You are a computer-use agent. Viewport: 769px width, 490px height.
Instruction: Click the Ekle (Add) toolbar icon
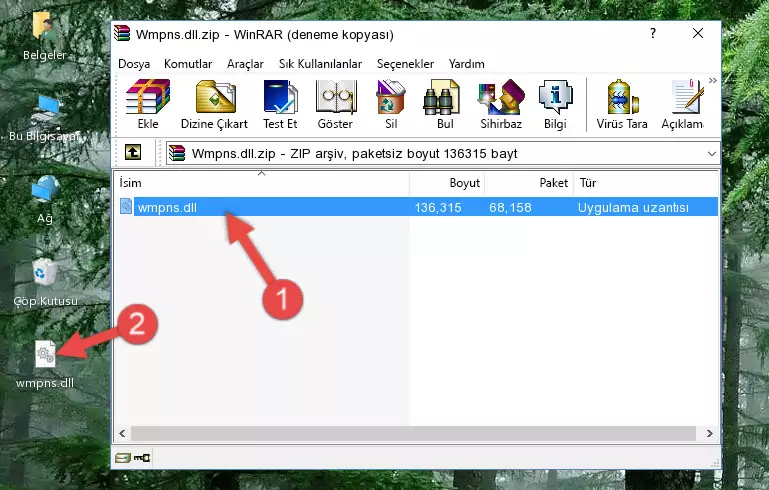tap(148, 97)
